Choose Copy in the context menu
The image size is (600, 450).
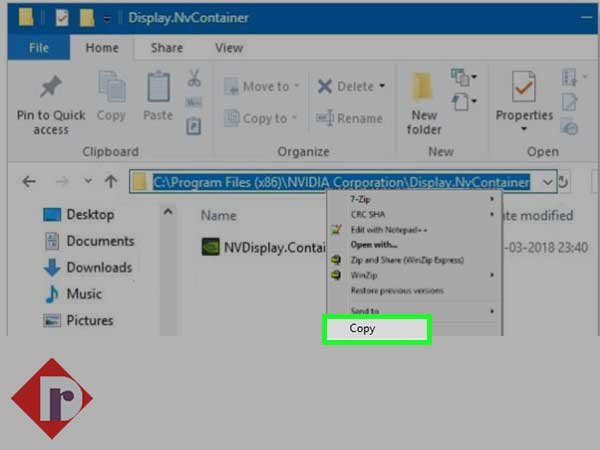[x=377, y=329]
